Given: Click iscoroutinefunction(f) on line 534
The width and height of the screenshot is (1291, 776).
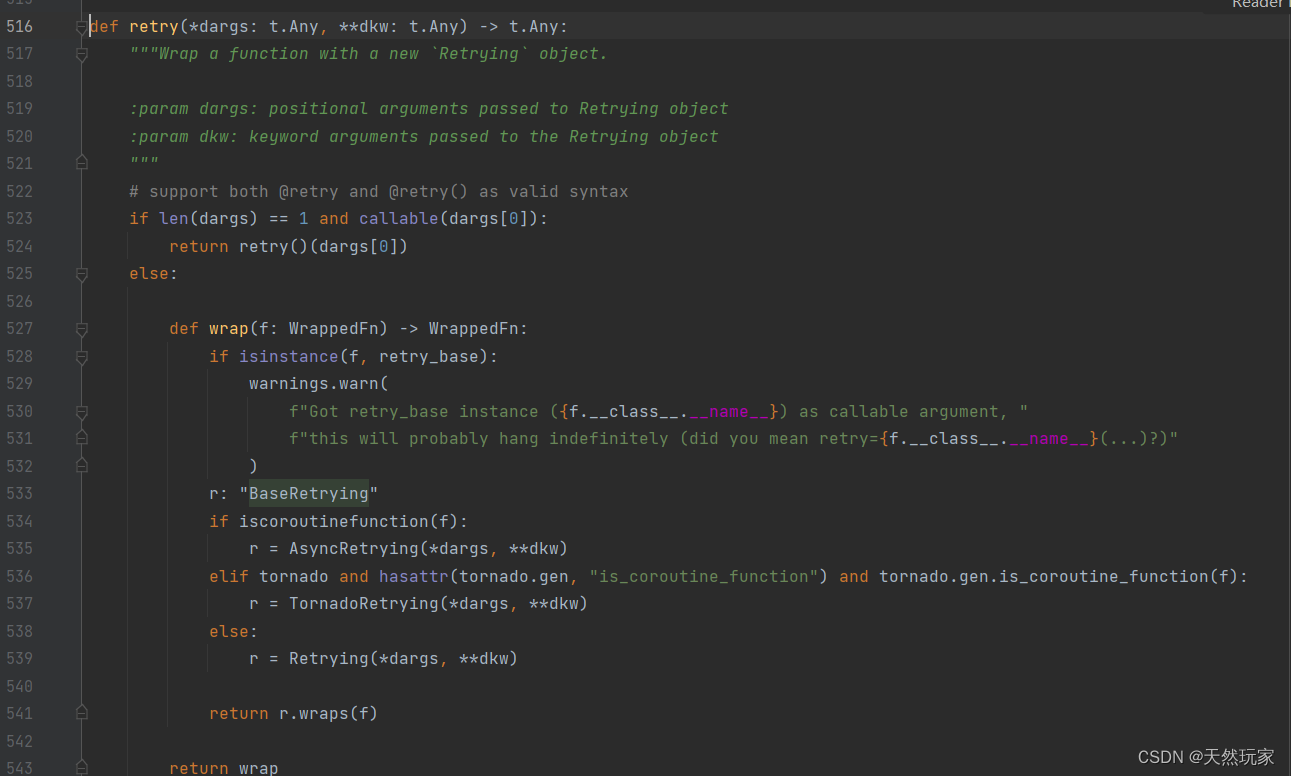Looking at the screenshot, I should [349, 521].
